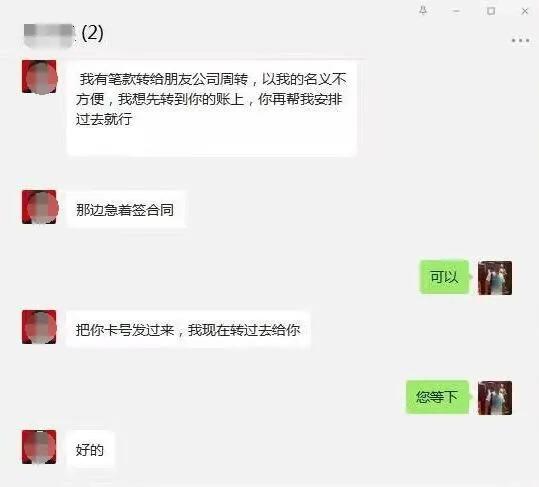Select the 那边急着签合同 message bubble
Screen dimensions: 539x487
[x=126, y=209]
